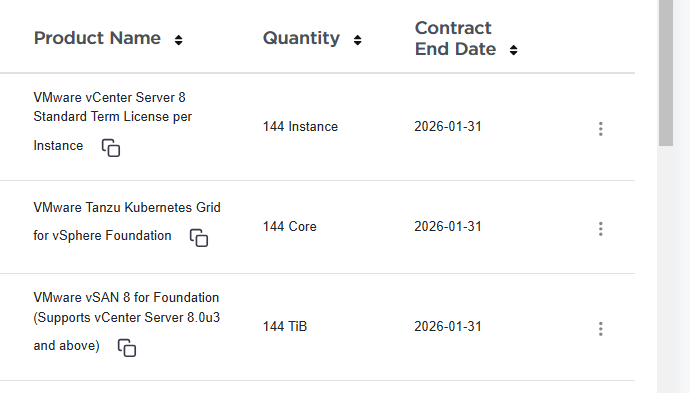This screenshot has height=393, width=690.
Task: Open actions menu for vCenter Server row
Action: 601,129
